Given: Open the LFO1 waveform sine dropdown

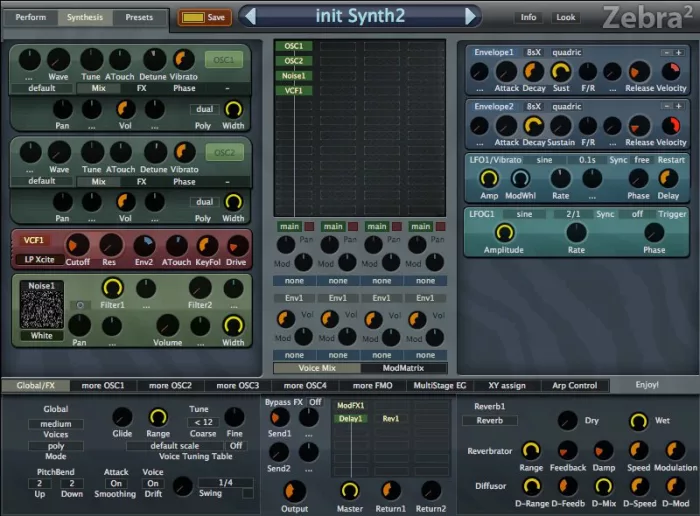Looking at the screenshot, I should click(544, 159).
